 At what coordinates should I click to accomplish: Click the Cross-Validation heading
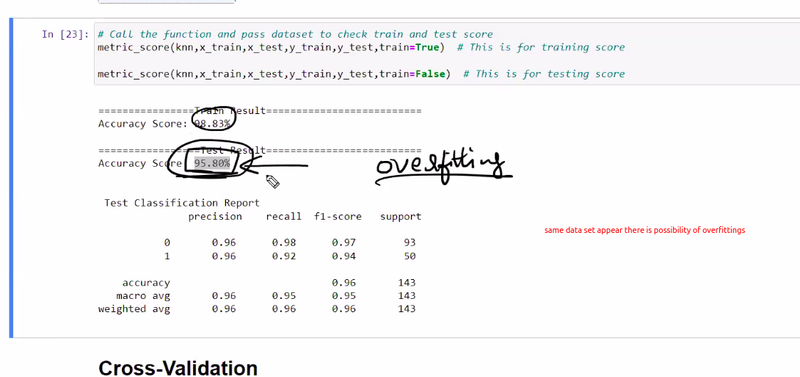[178, 368]
